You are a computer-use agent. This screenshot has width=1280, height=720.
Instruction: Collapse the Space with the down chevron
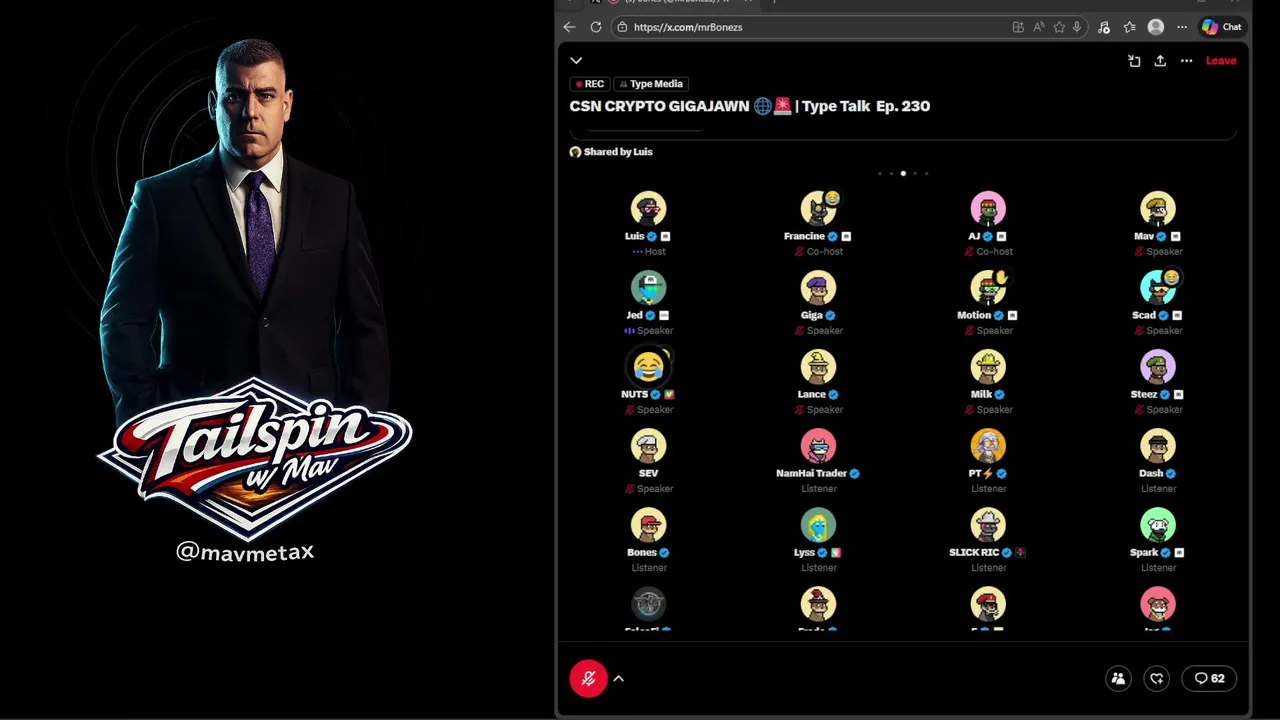click(576, 61)
